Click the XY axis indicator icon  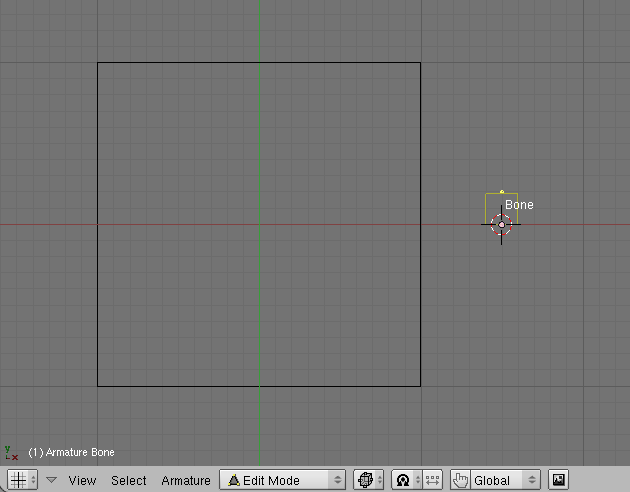pos(11,453)
